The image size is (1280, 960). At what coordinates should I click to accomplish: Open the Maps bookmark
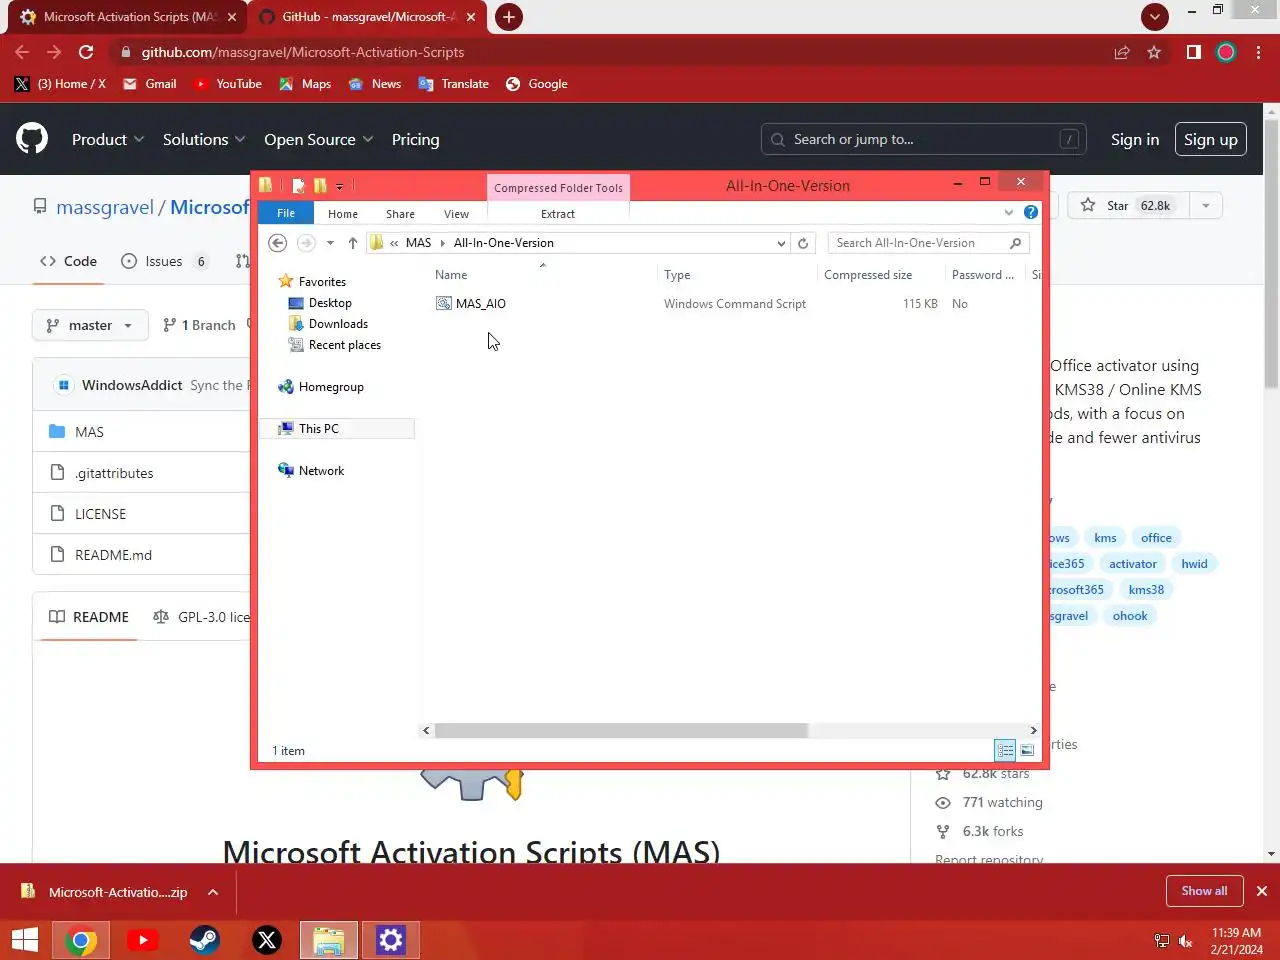pyautogui.click(x=305, y=84)
